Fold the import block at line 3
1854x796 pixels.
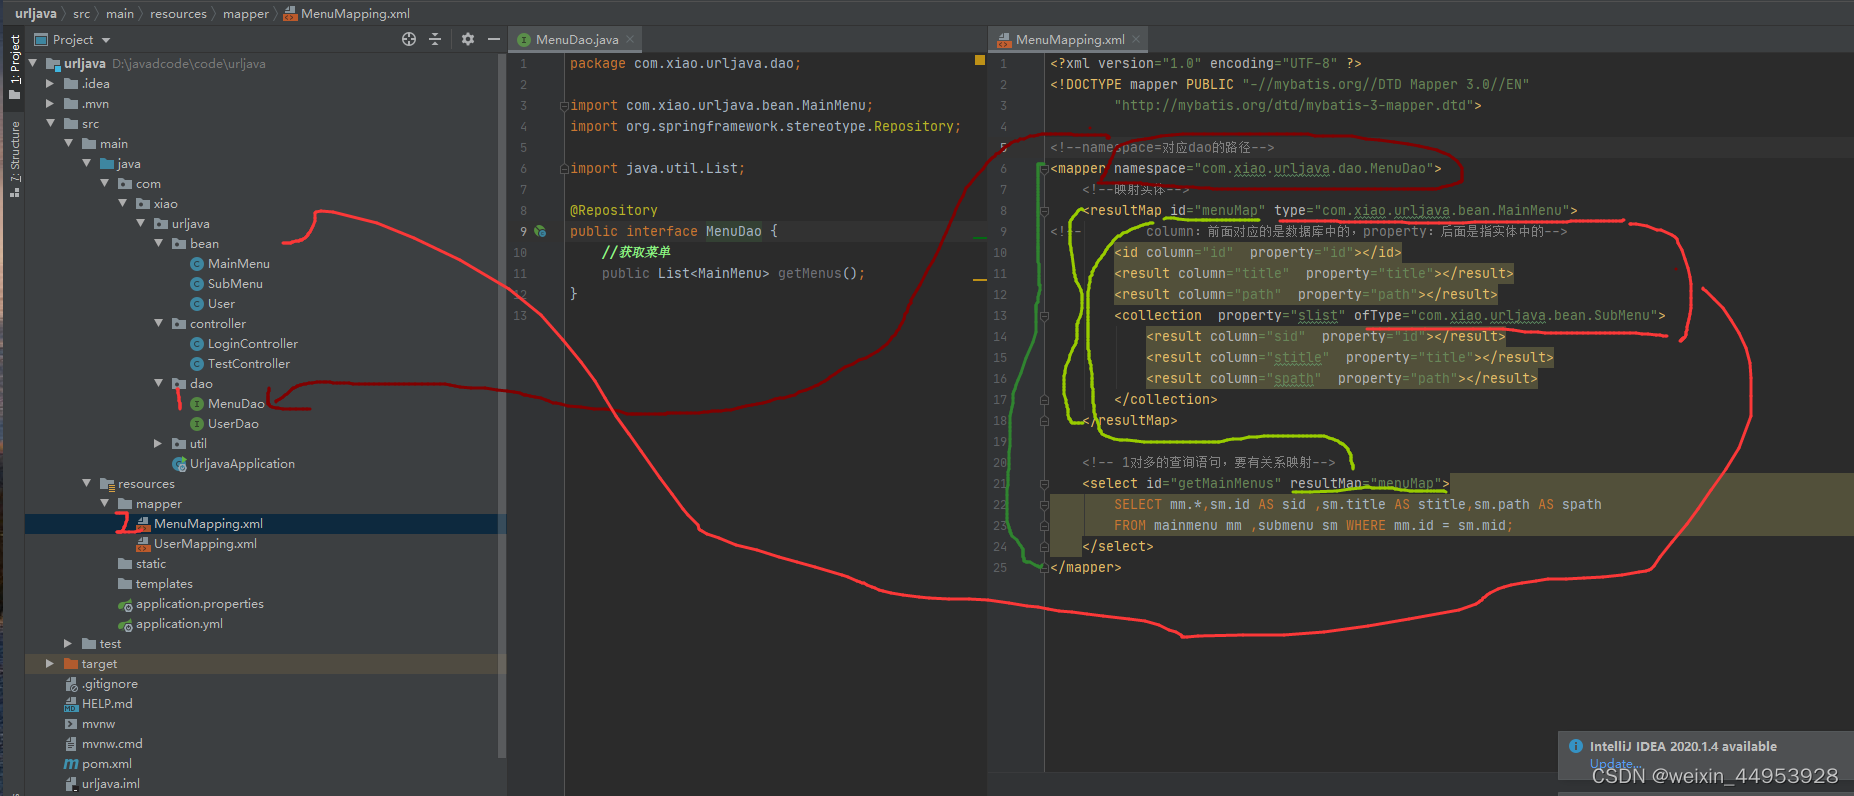click(x=564, y=106)
